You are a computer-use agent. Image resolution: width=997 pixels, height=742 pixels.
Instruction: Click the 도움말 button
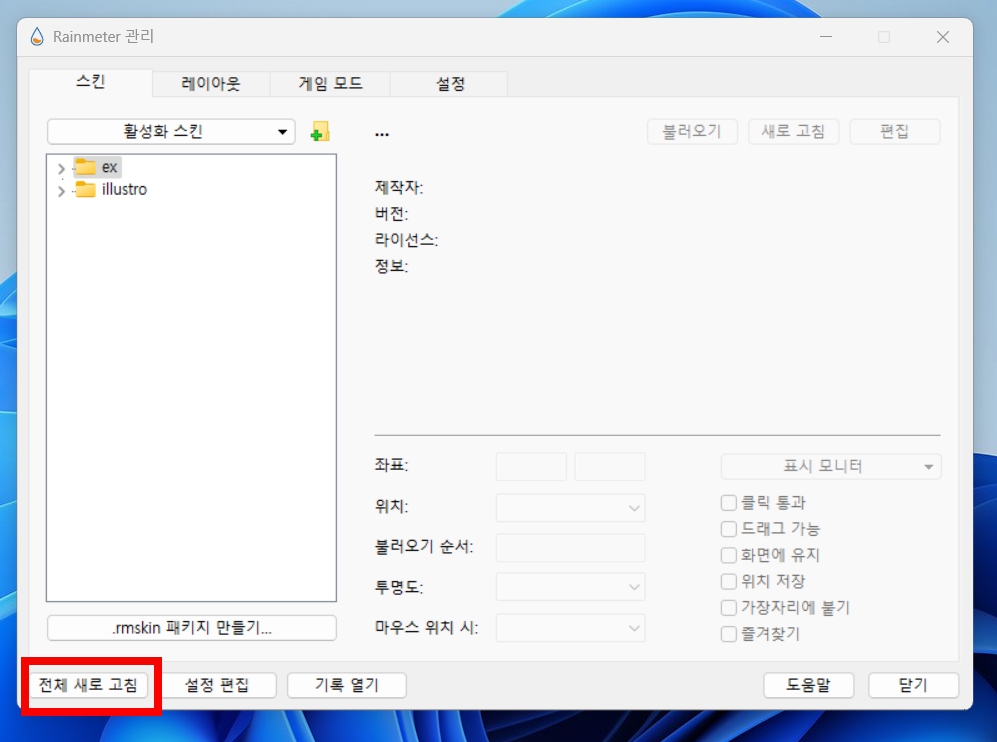point(808,685)
